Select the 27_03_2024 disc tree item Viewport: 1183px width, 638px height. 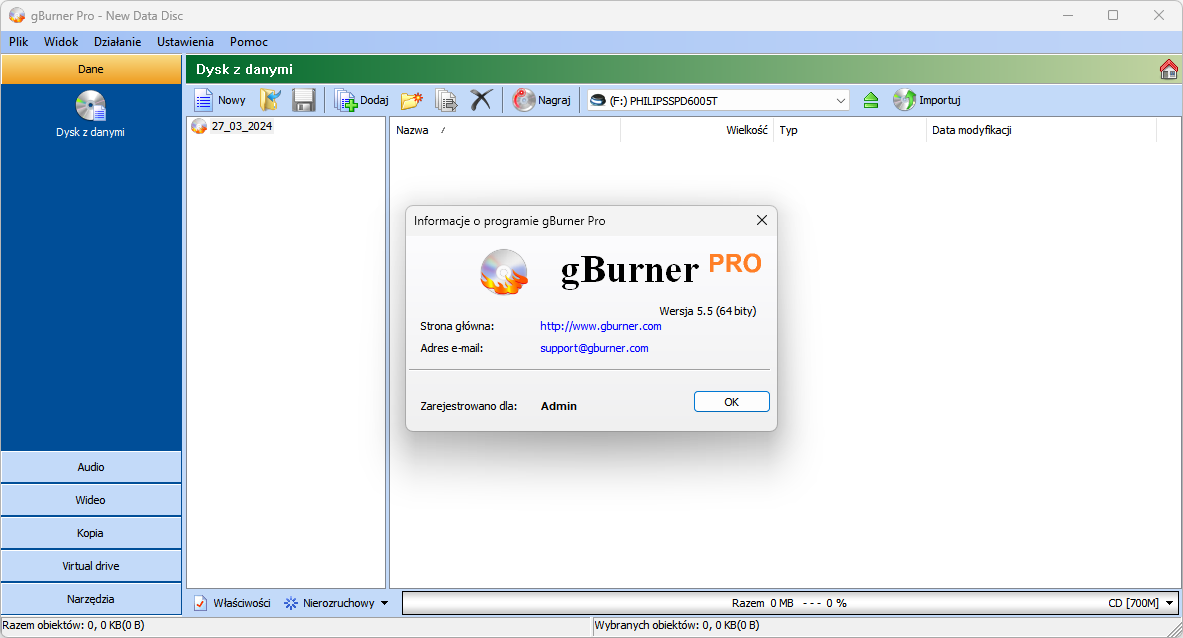[x=241, y=127]
